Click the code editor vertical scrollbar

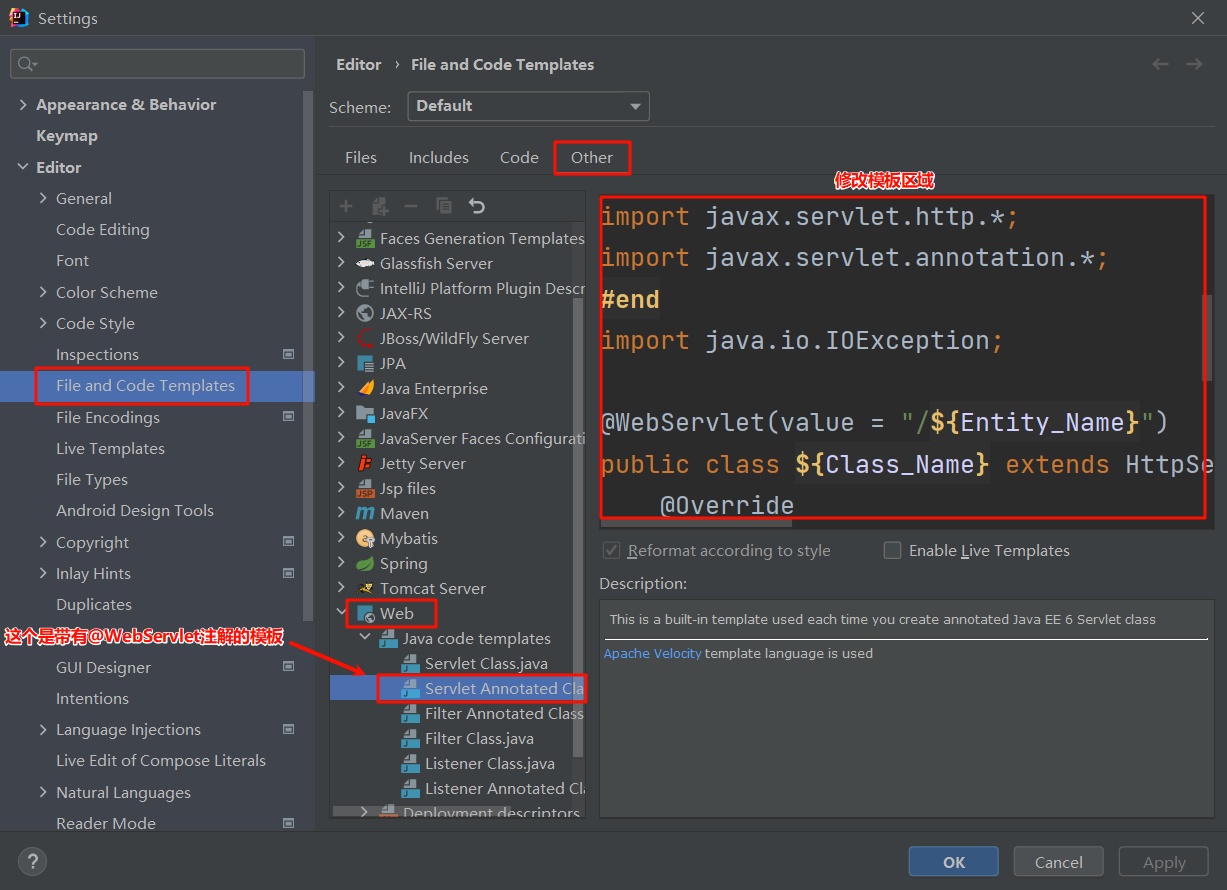[1208, 338]
